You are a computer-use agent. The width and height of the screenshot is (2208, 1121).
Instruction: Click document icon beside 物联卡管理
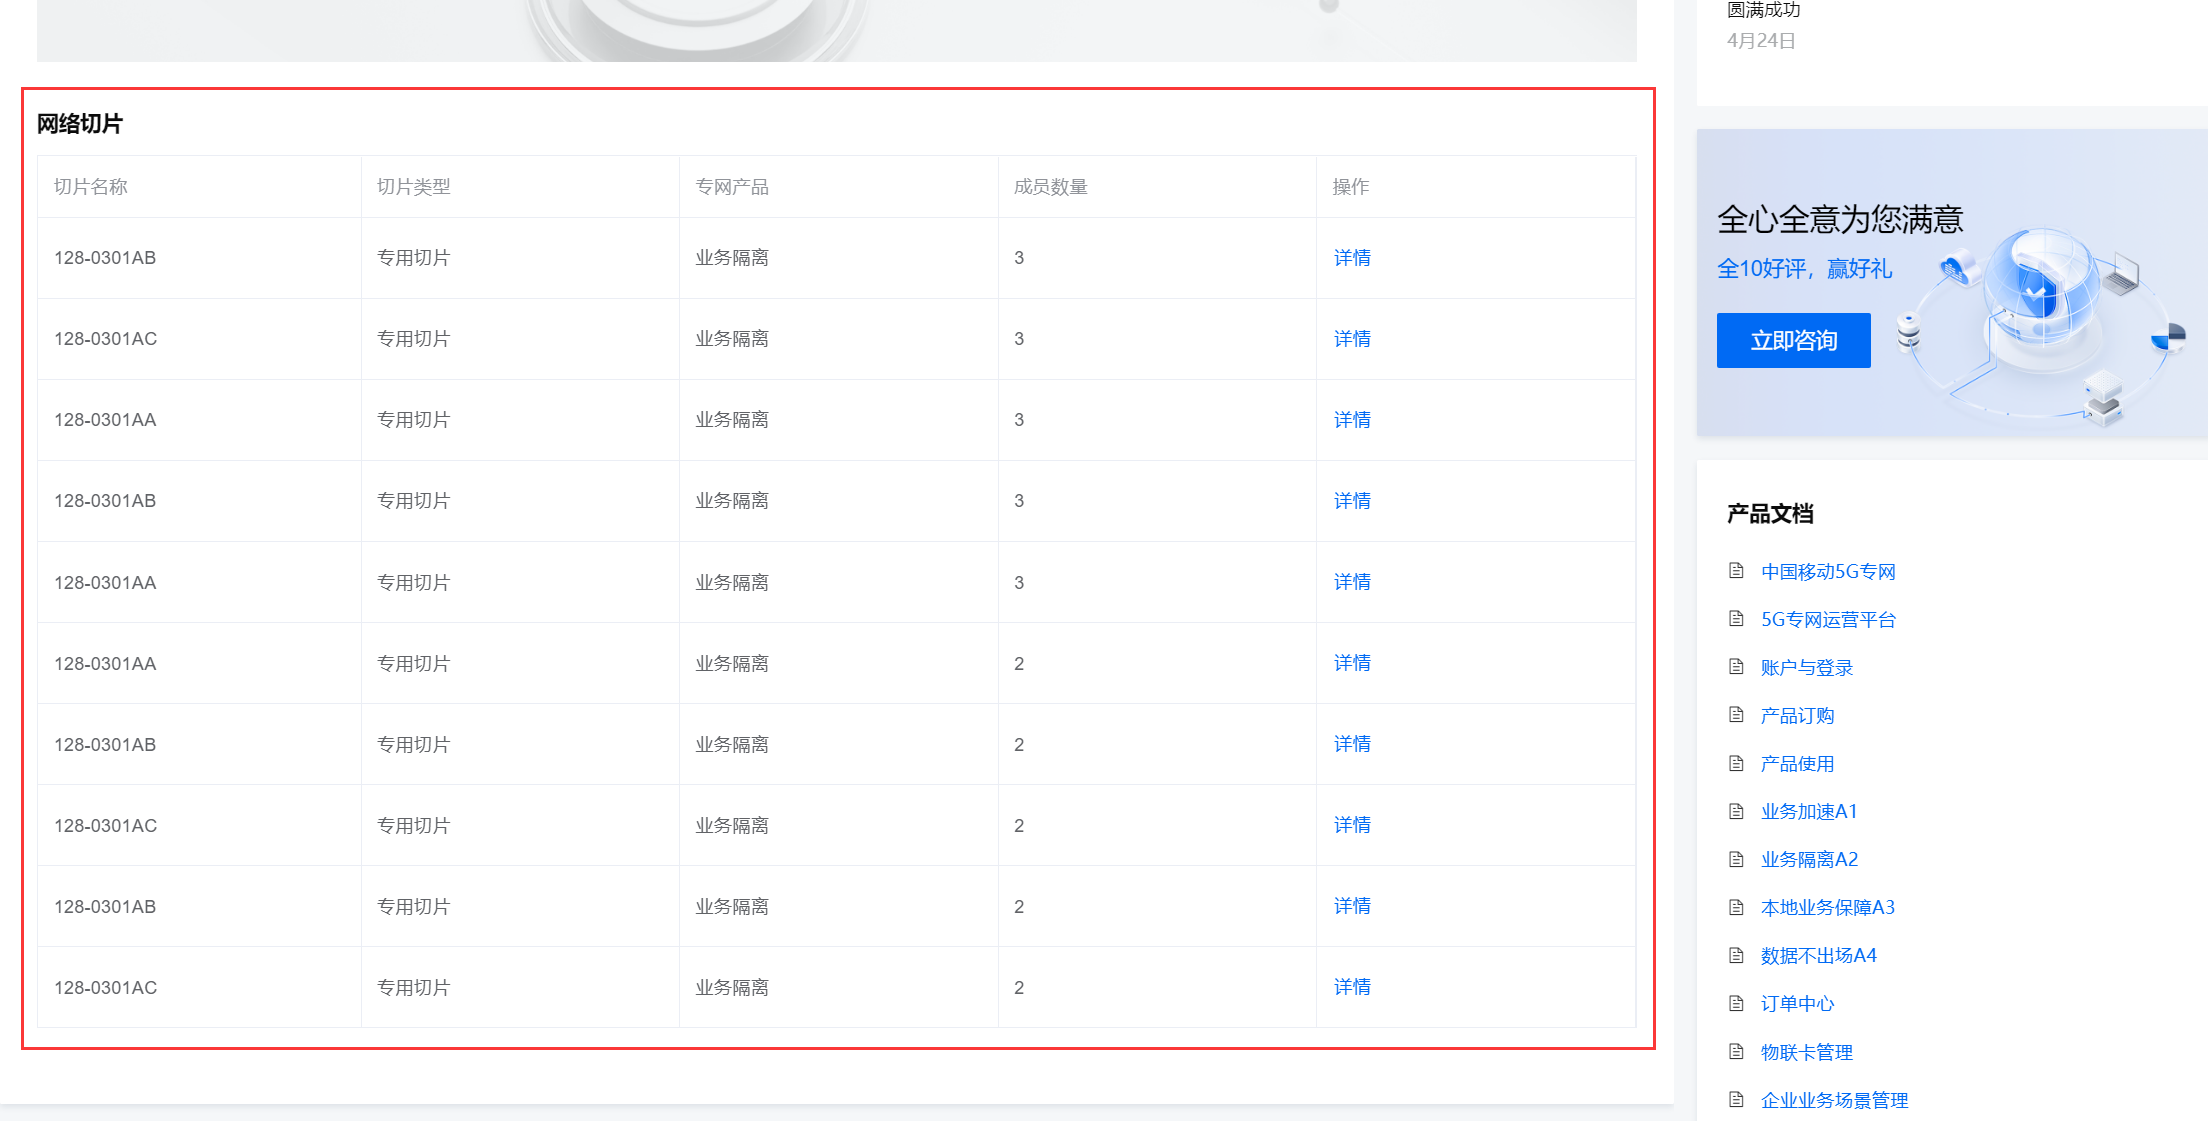(1736, 1051)
